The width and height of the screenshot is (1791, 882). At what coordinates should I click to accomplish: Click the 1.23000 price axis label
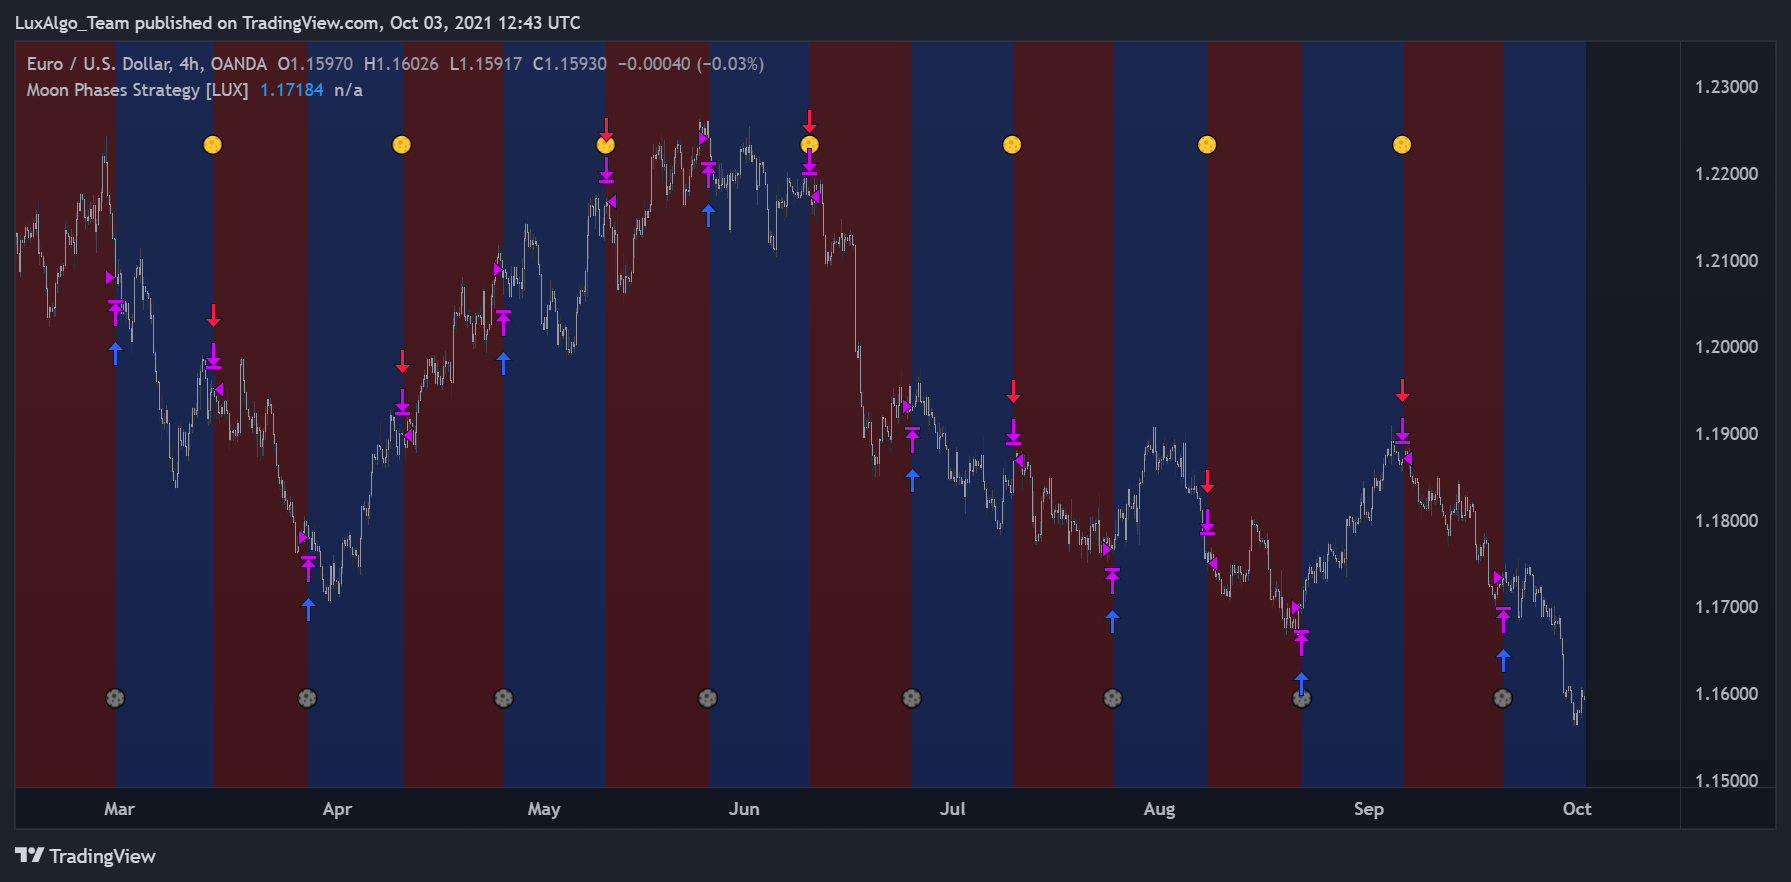pos(1726,87)
